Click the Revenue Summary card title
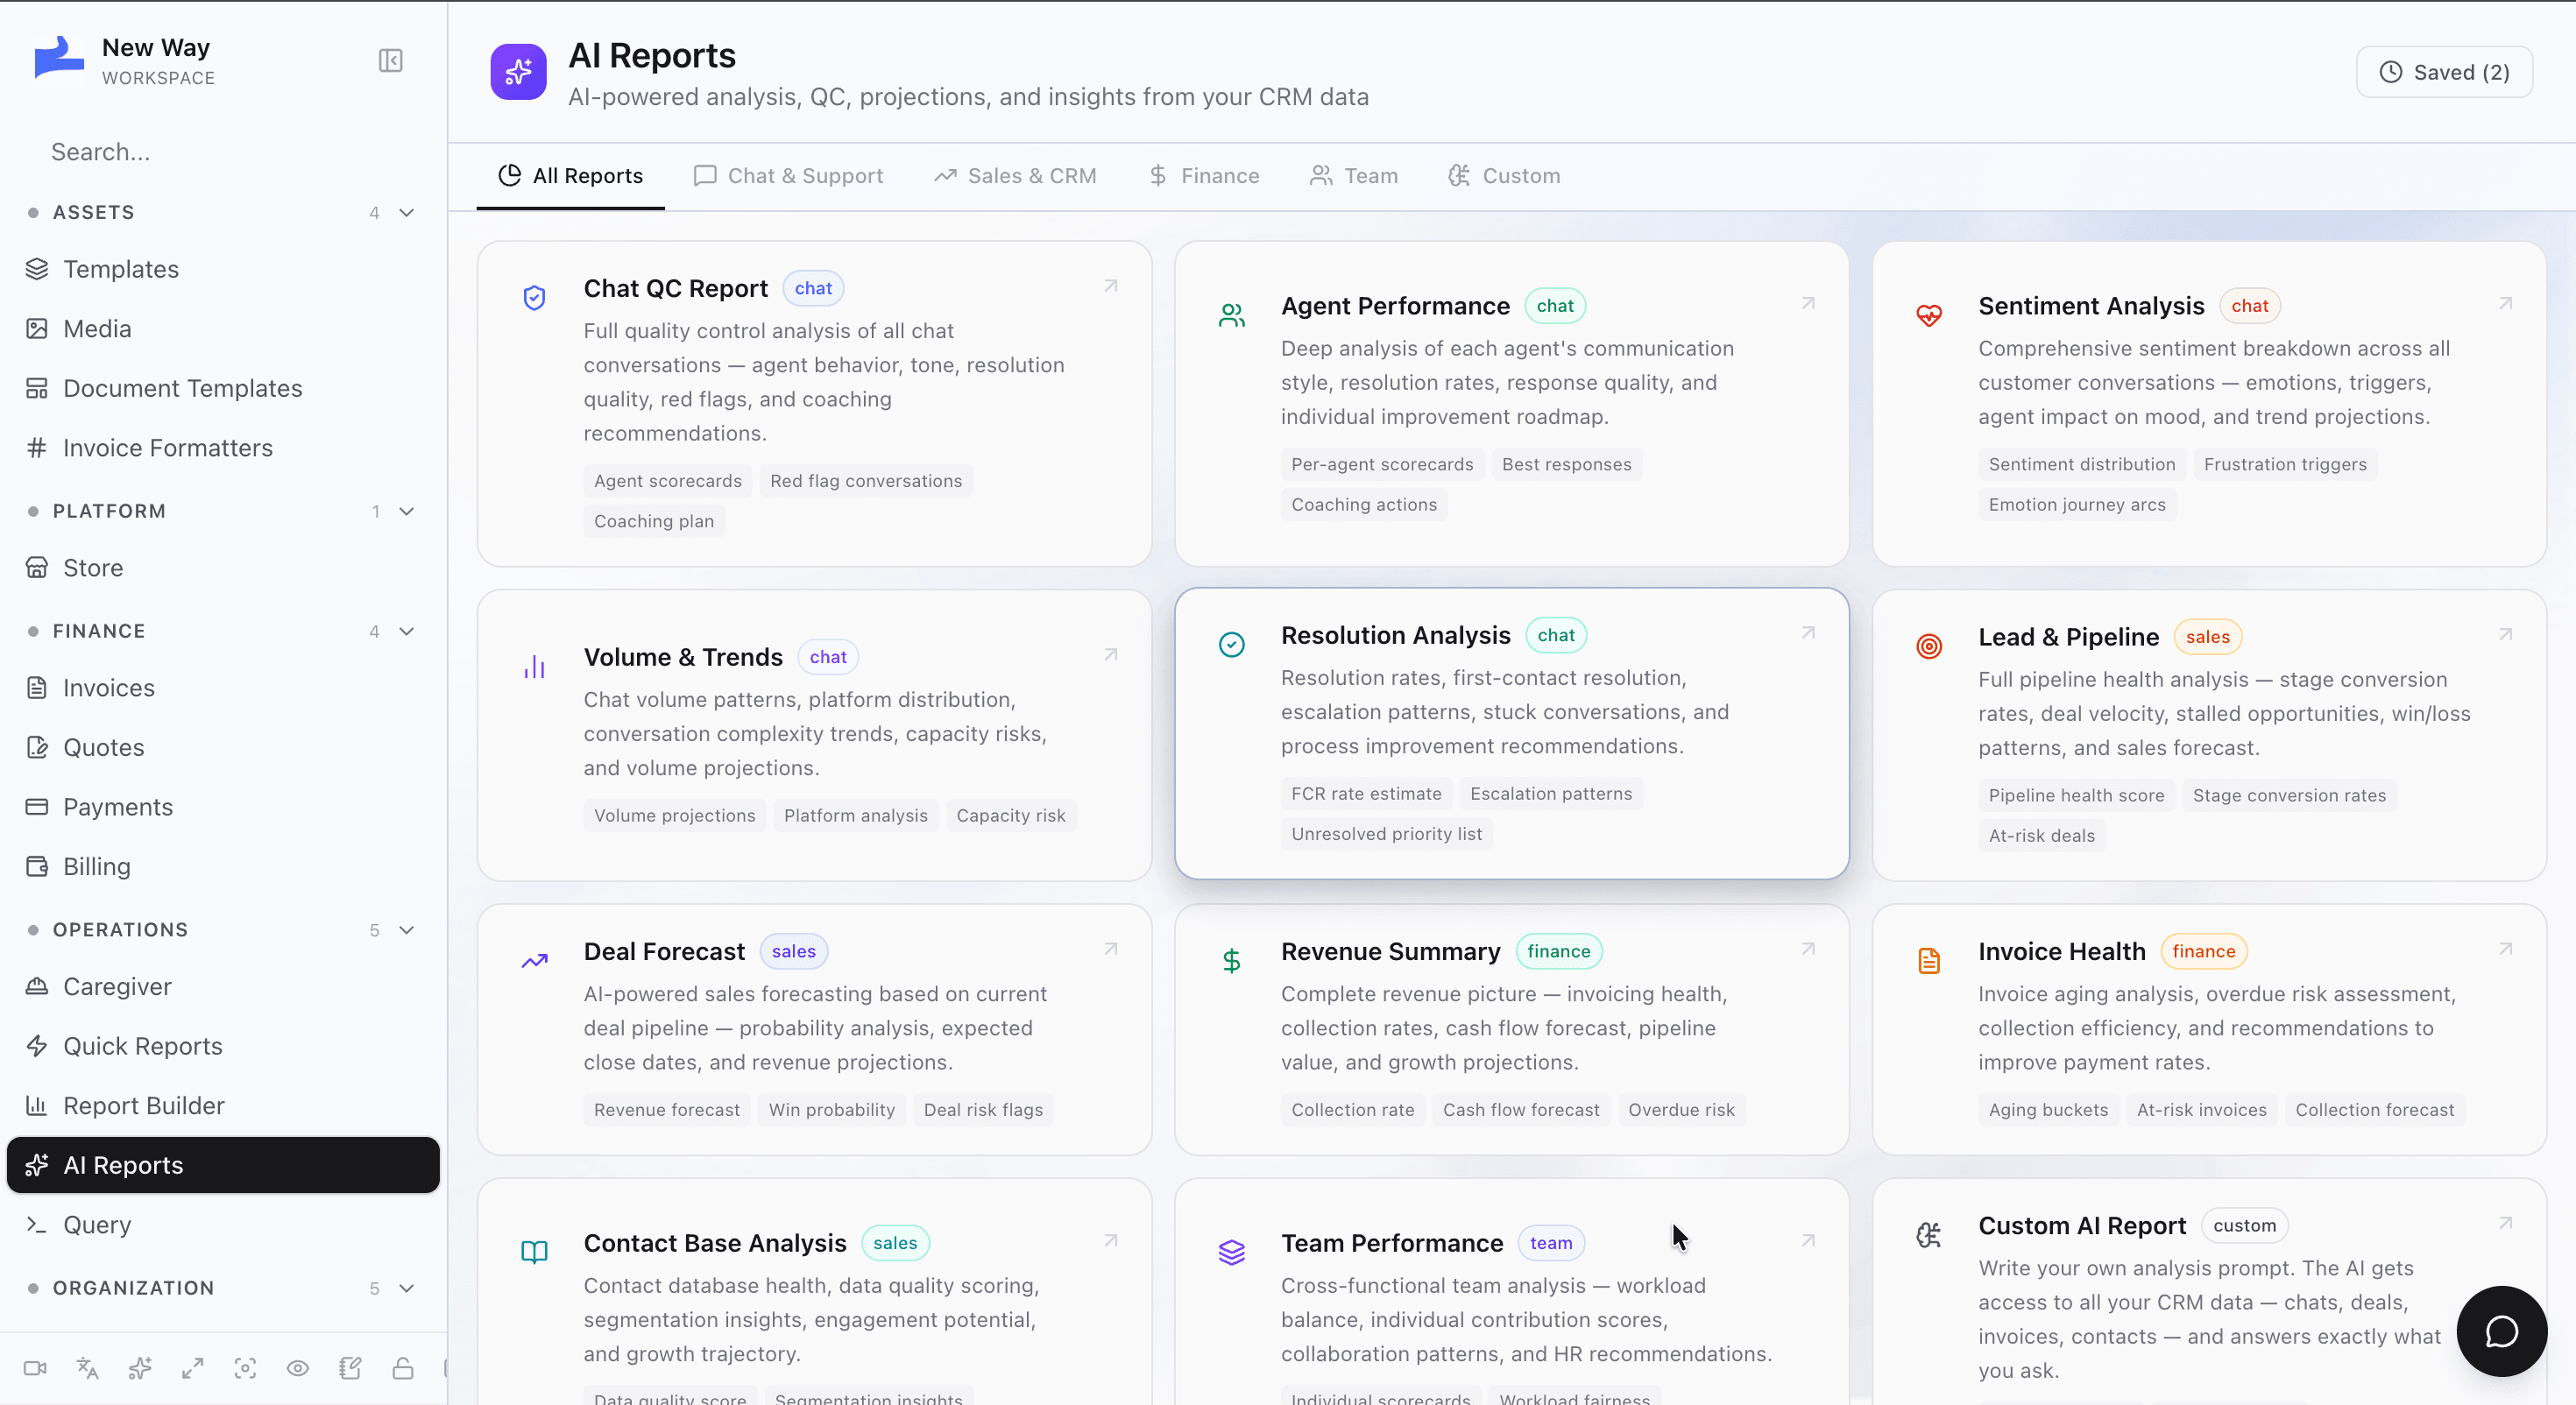This screenshot has width=2576, height=1405. pos(1390,951)
